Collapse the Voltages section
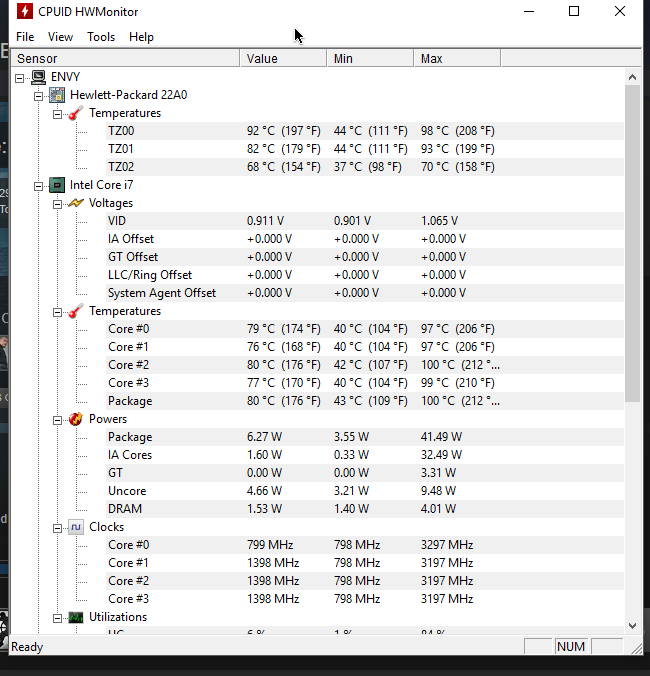 (x=57, y=204)
